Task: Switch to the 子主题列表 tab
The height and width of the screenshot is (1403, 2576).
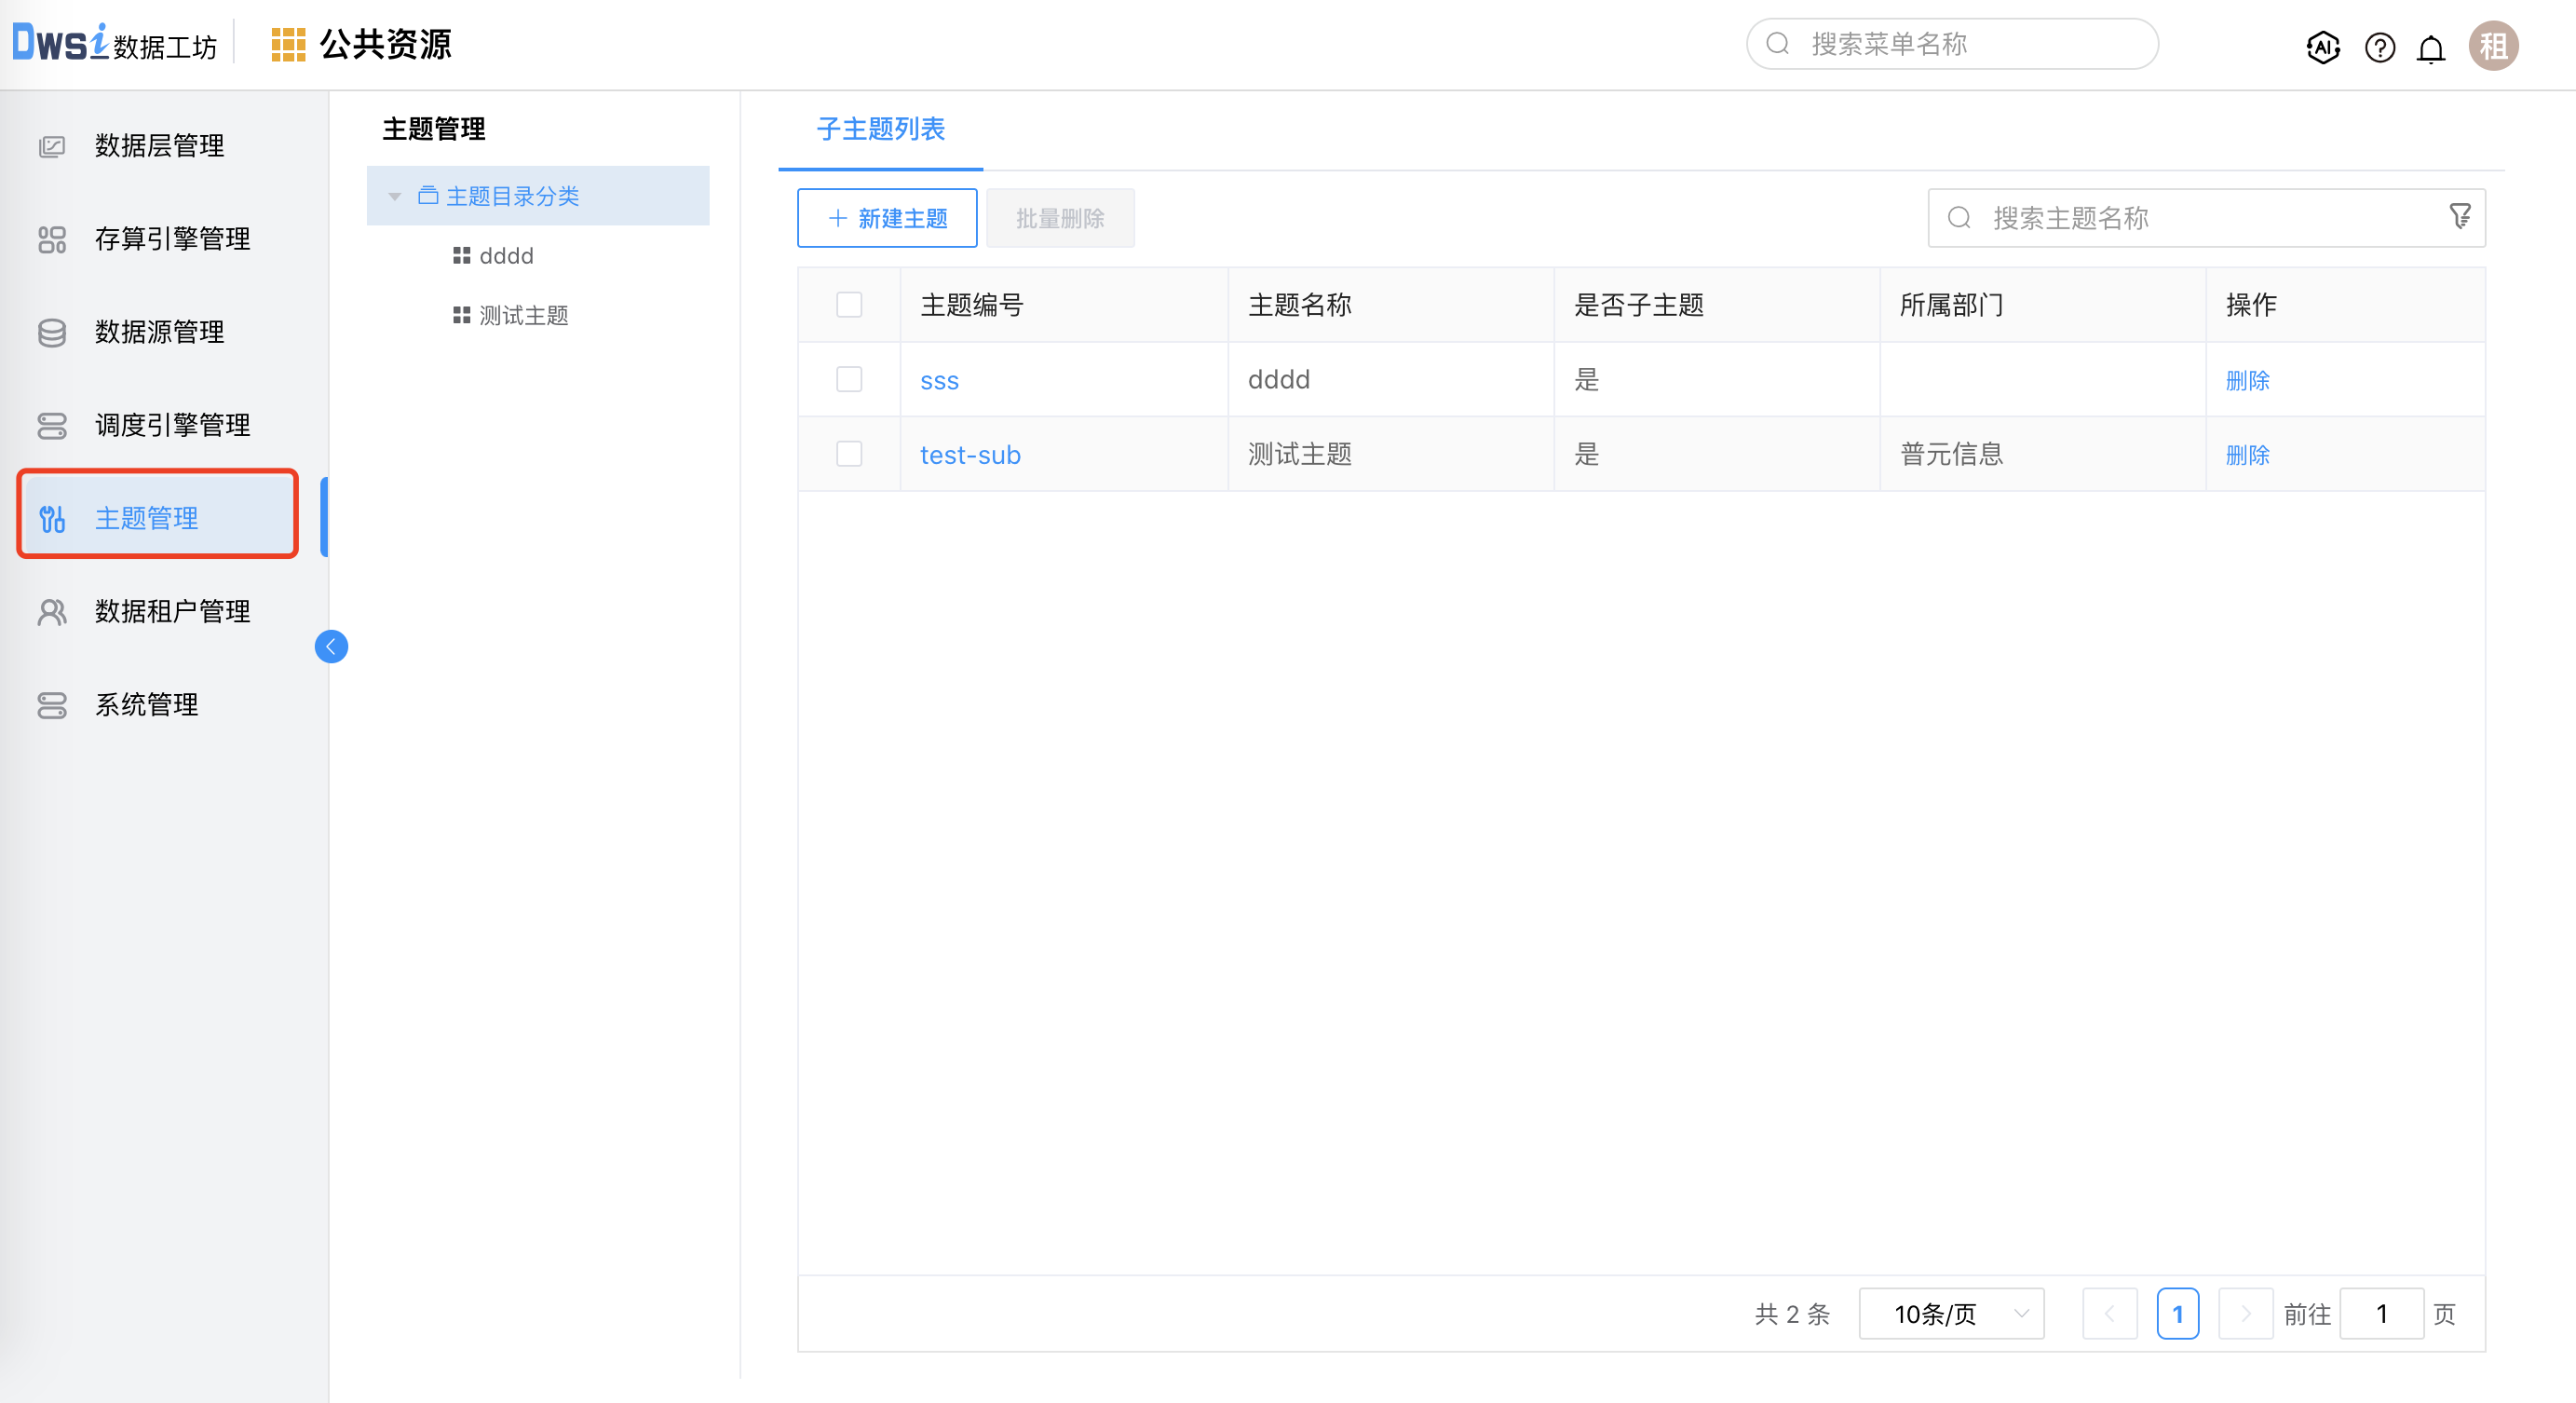Action: point(878,130)
